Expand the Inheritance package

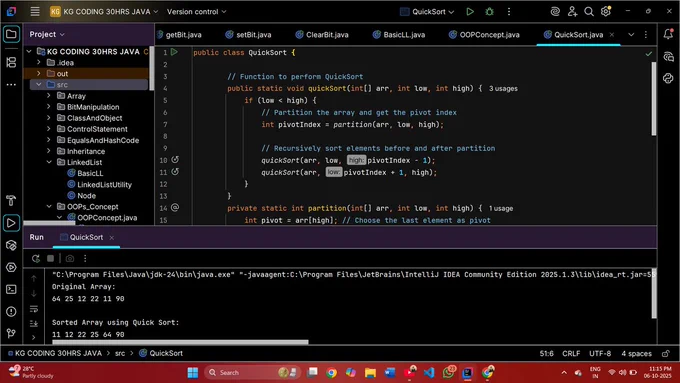click(49, 151)
